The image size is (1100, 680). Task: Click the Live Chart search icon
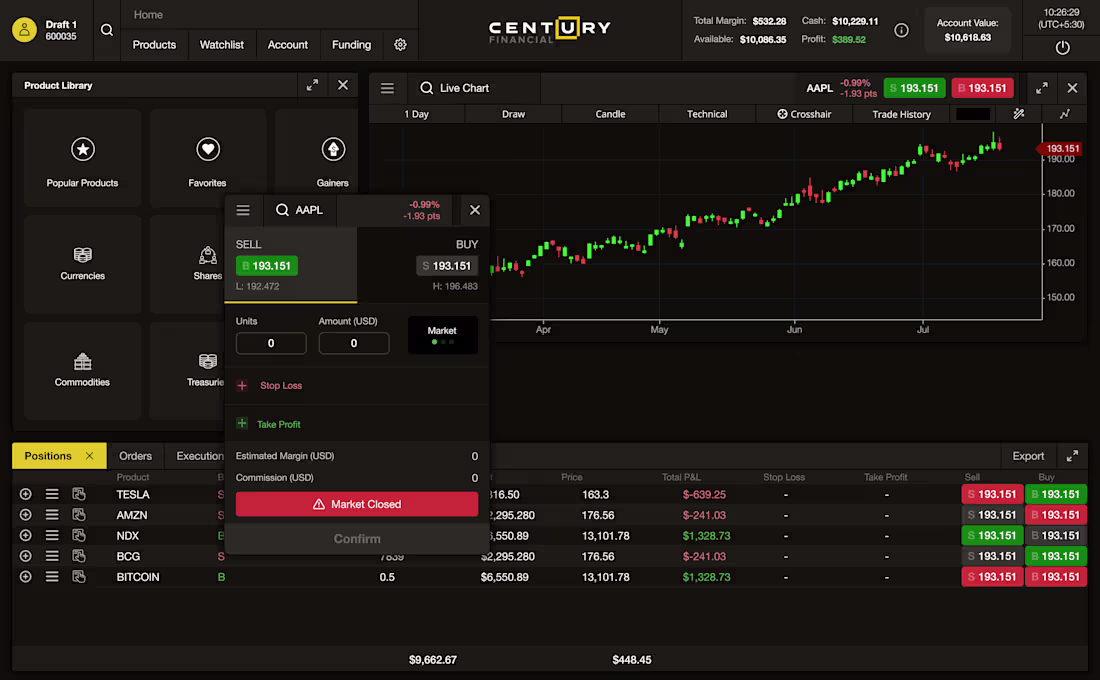(x=426, y=88)
